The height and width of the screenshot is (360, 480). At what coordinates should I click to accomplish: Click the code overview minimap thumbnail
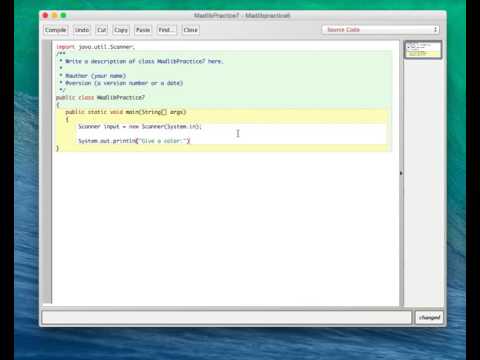click(x=423, y=50)
